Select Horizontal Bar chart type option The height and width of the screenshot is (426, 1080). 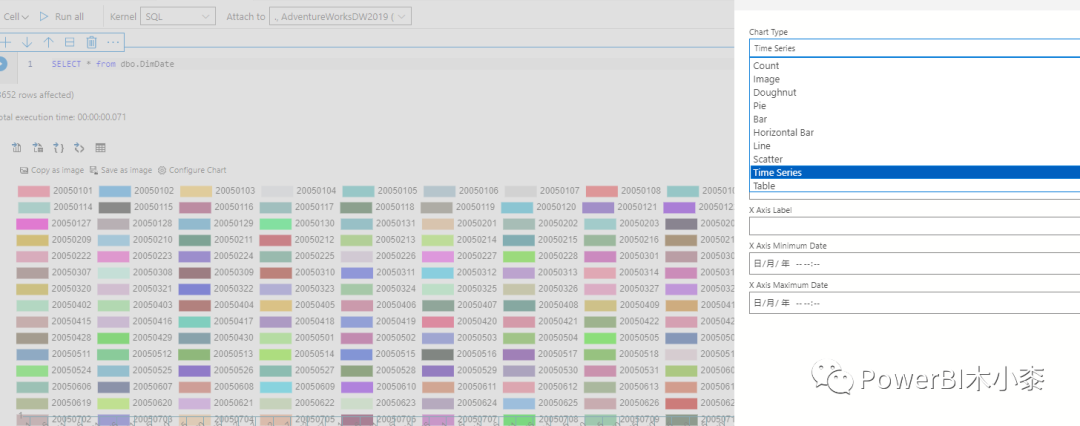783,132
